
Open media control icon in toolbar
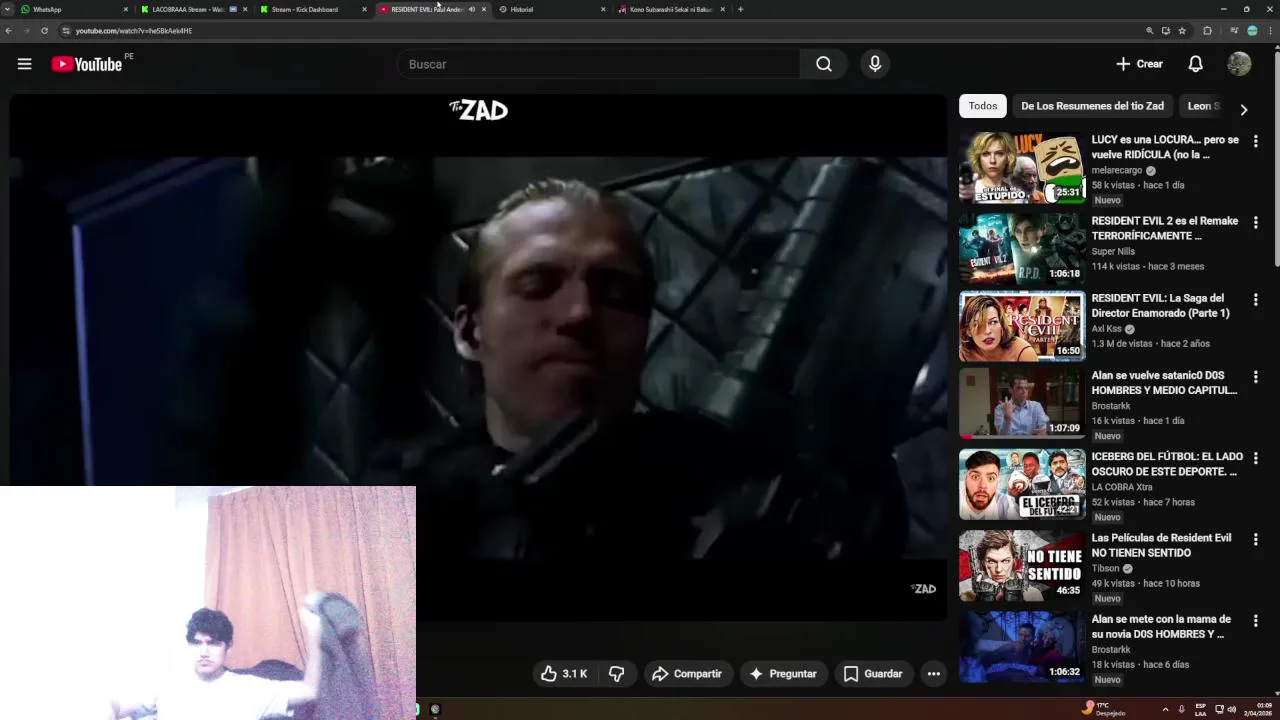pos(1235,31)
